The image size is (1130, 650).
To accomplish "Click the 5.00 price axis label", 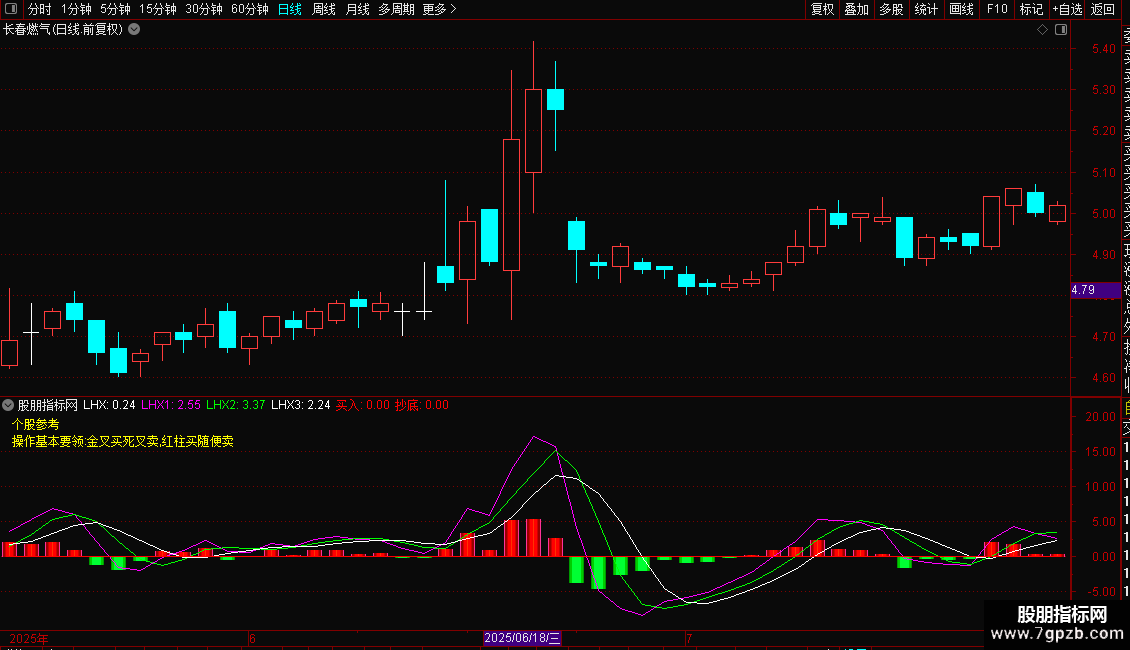I will click(x=1103, y=213).
